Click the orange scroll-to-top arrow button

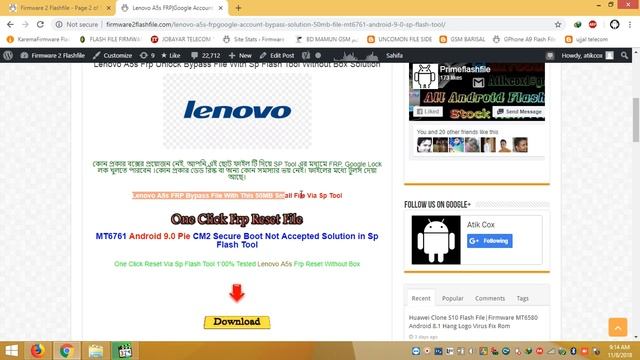pyautogui.click(x=618, y=327)
